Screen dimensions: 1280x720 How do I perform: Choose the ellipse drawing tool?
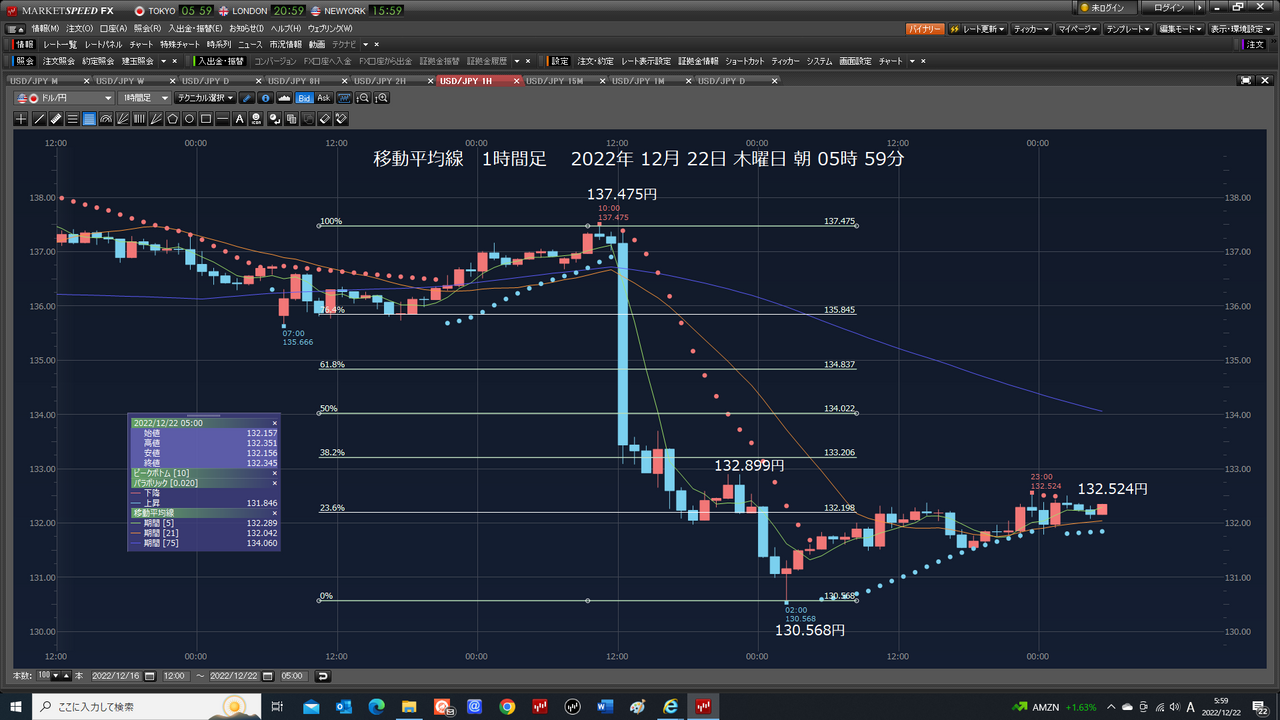[x=189, y=119]
